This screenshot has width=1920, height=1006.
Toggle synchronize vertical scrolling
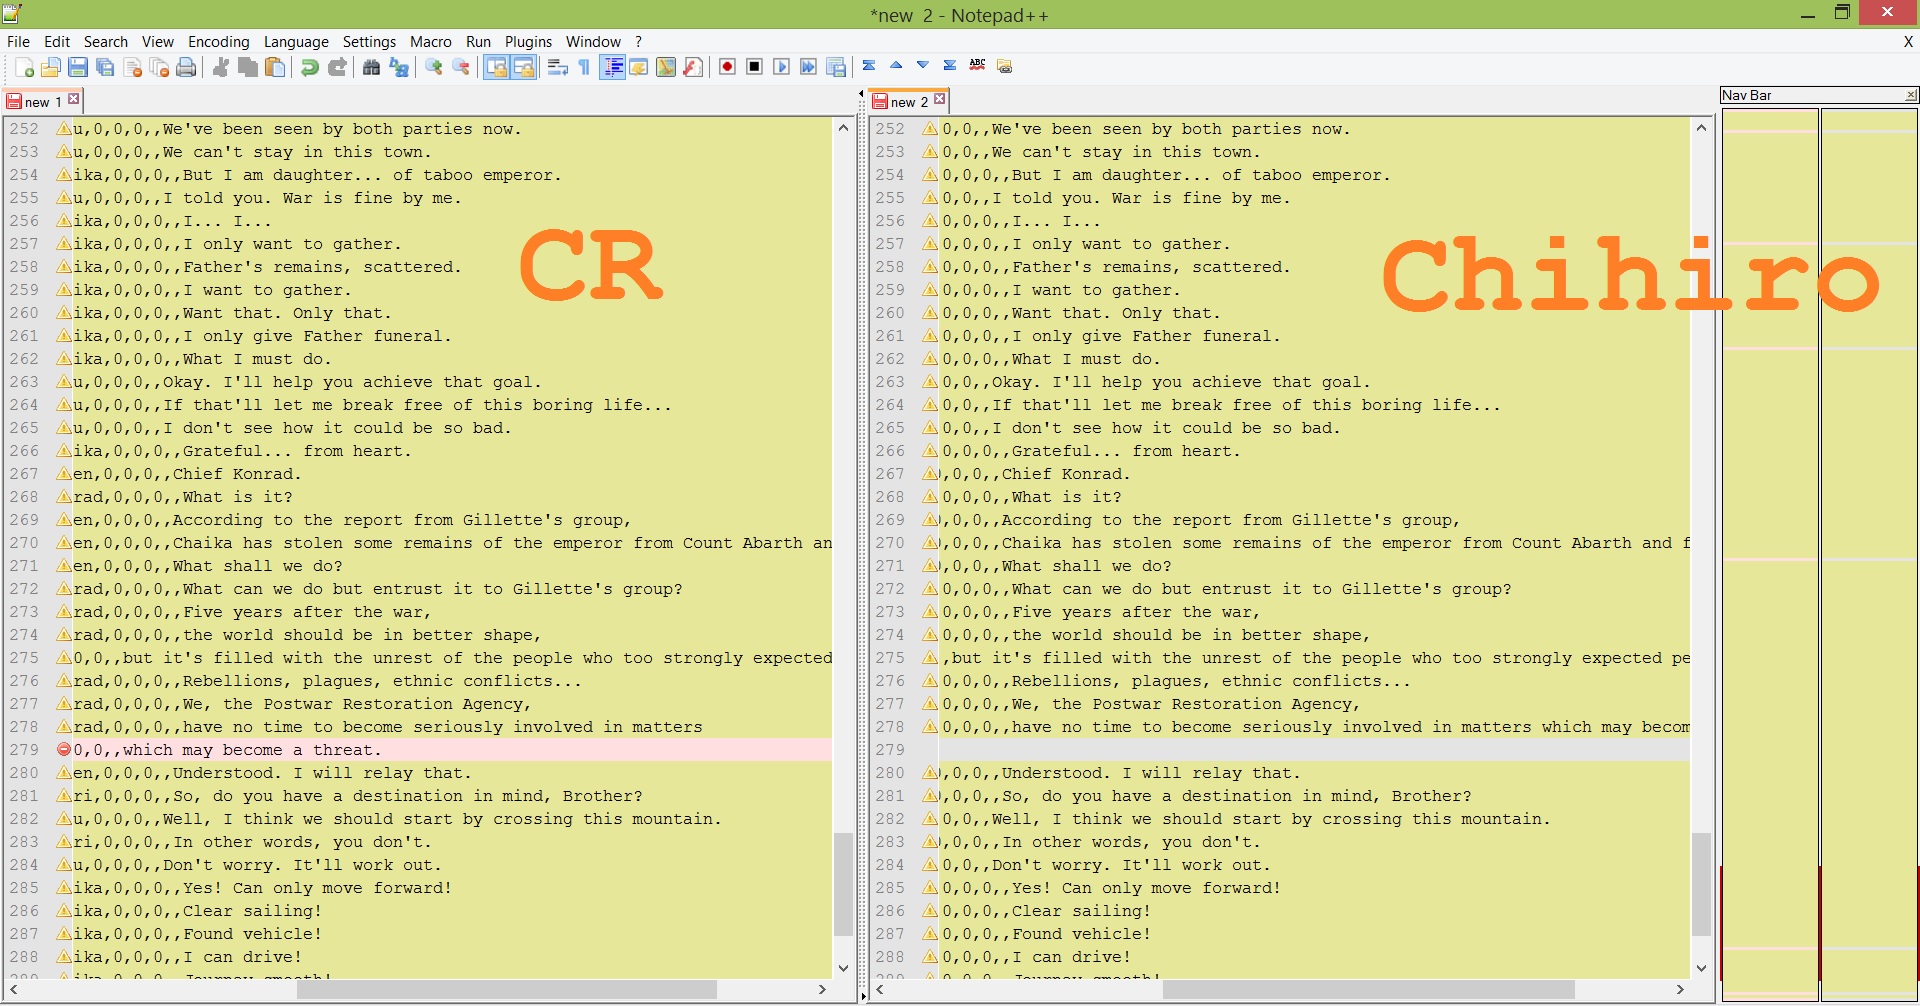tap(496, 67)
